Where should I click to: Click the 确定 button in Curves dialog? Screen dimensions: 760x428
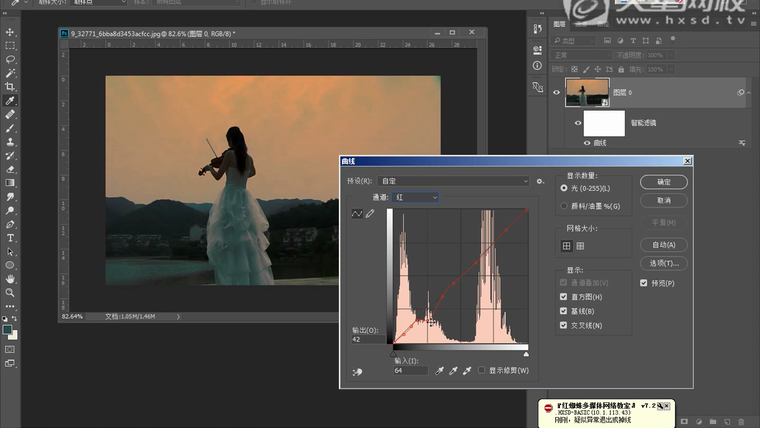(x=664, y=182)
